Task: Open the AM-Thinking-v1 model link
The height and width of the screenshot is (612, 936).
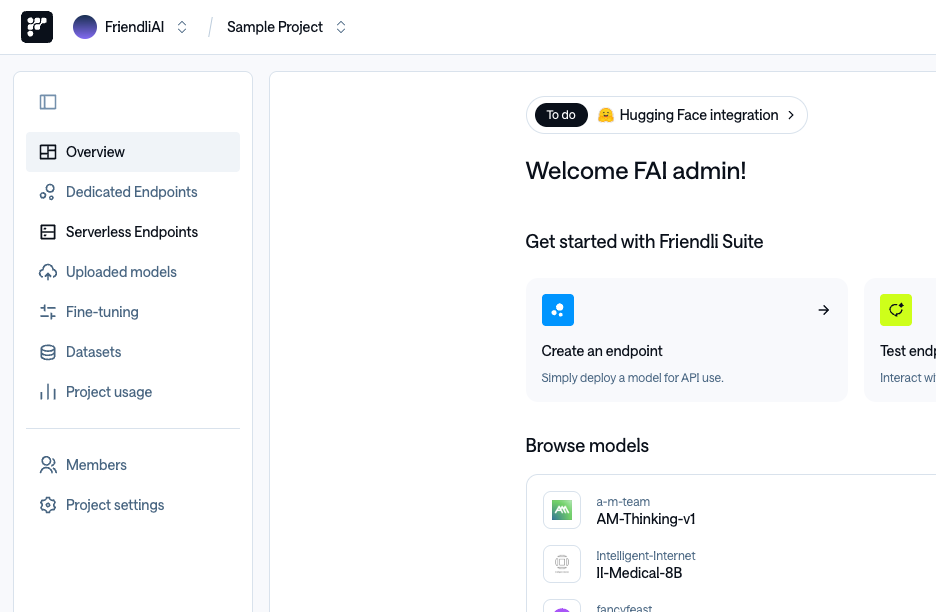Action: tap(646, 519)
